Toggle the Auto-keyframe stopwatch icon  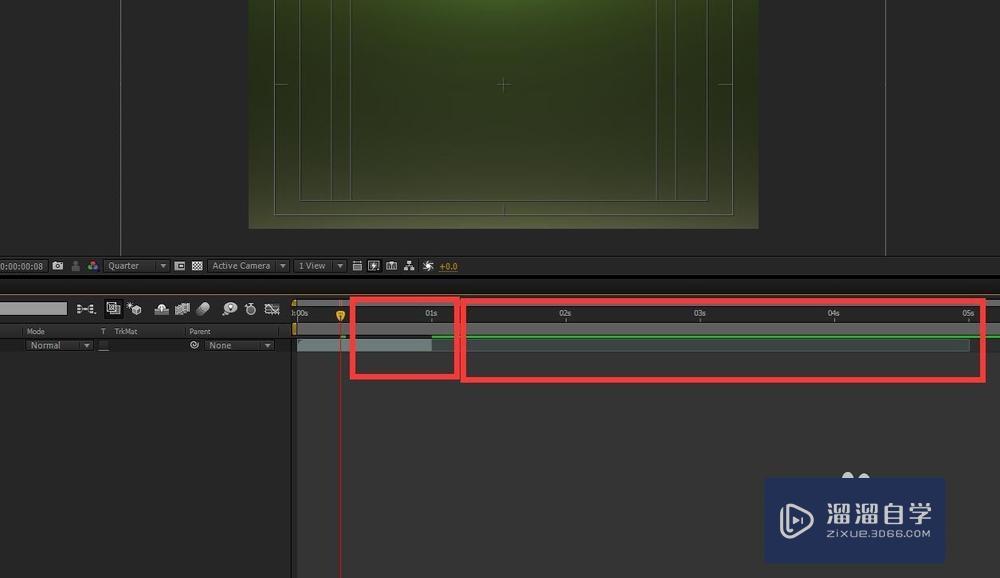tap(251, 309)
